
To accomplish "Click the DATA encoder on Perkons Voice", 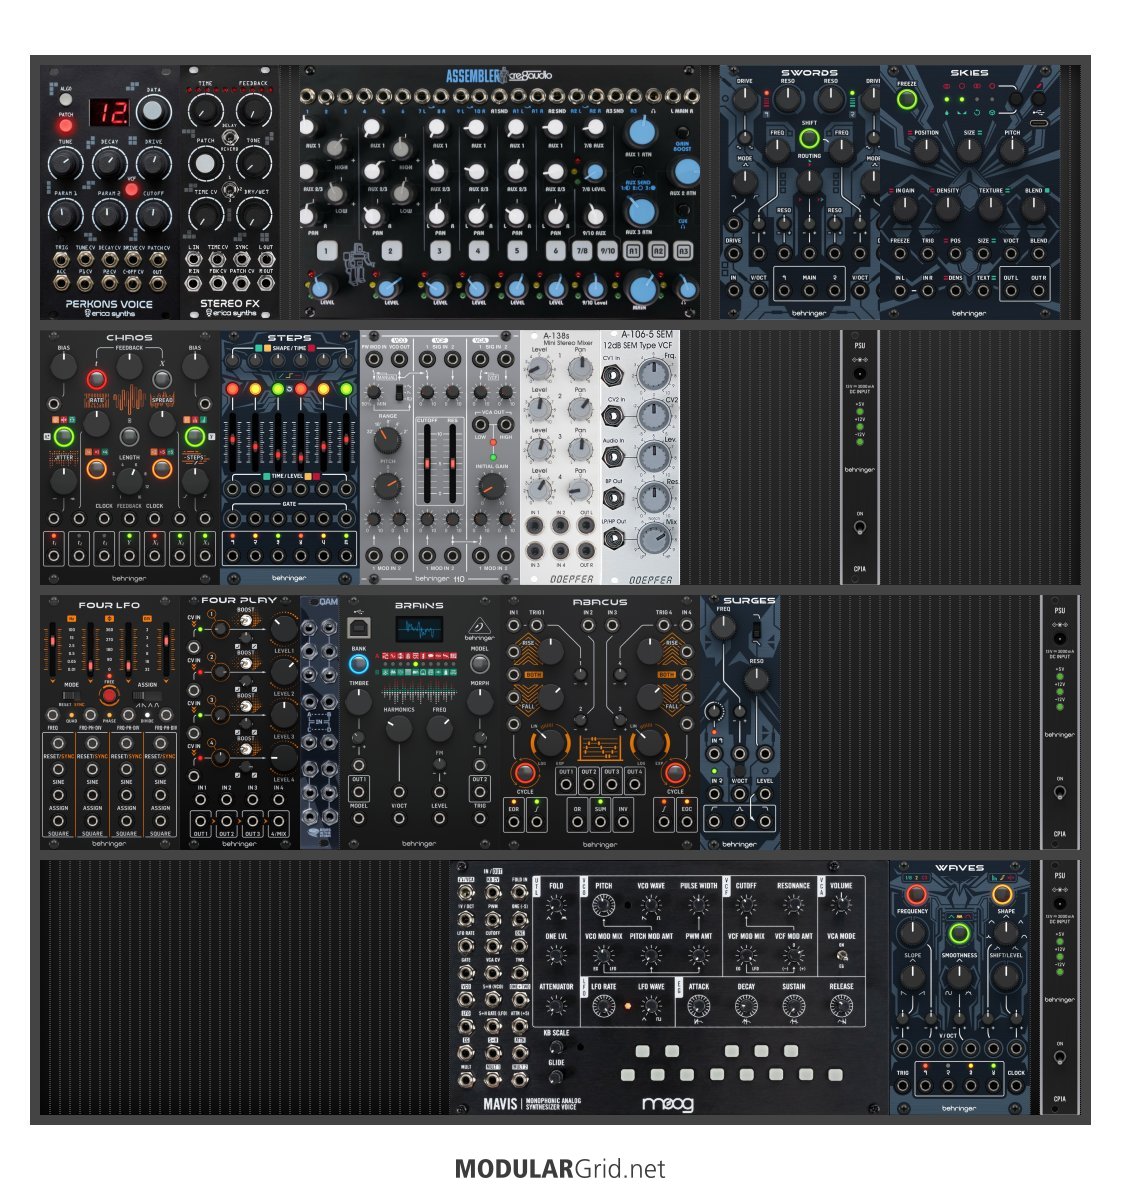I will tap(153, 111).
